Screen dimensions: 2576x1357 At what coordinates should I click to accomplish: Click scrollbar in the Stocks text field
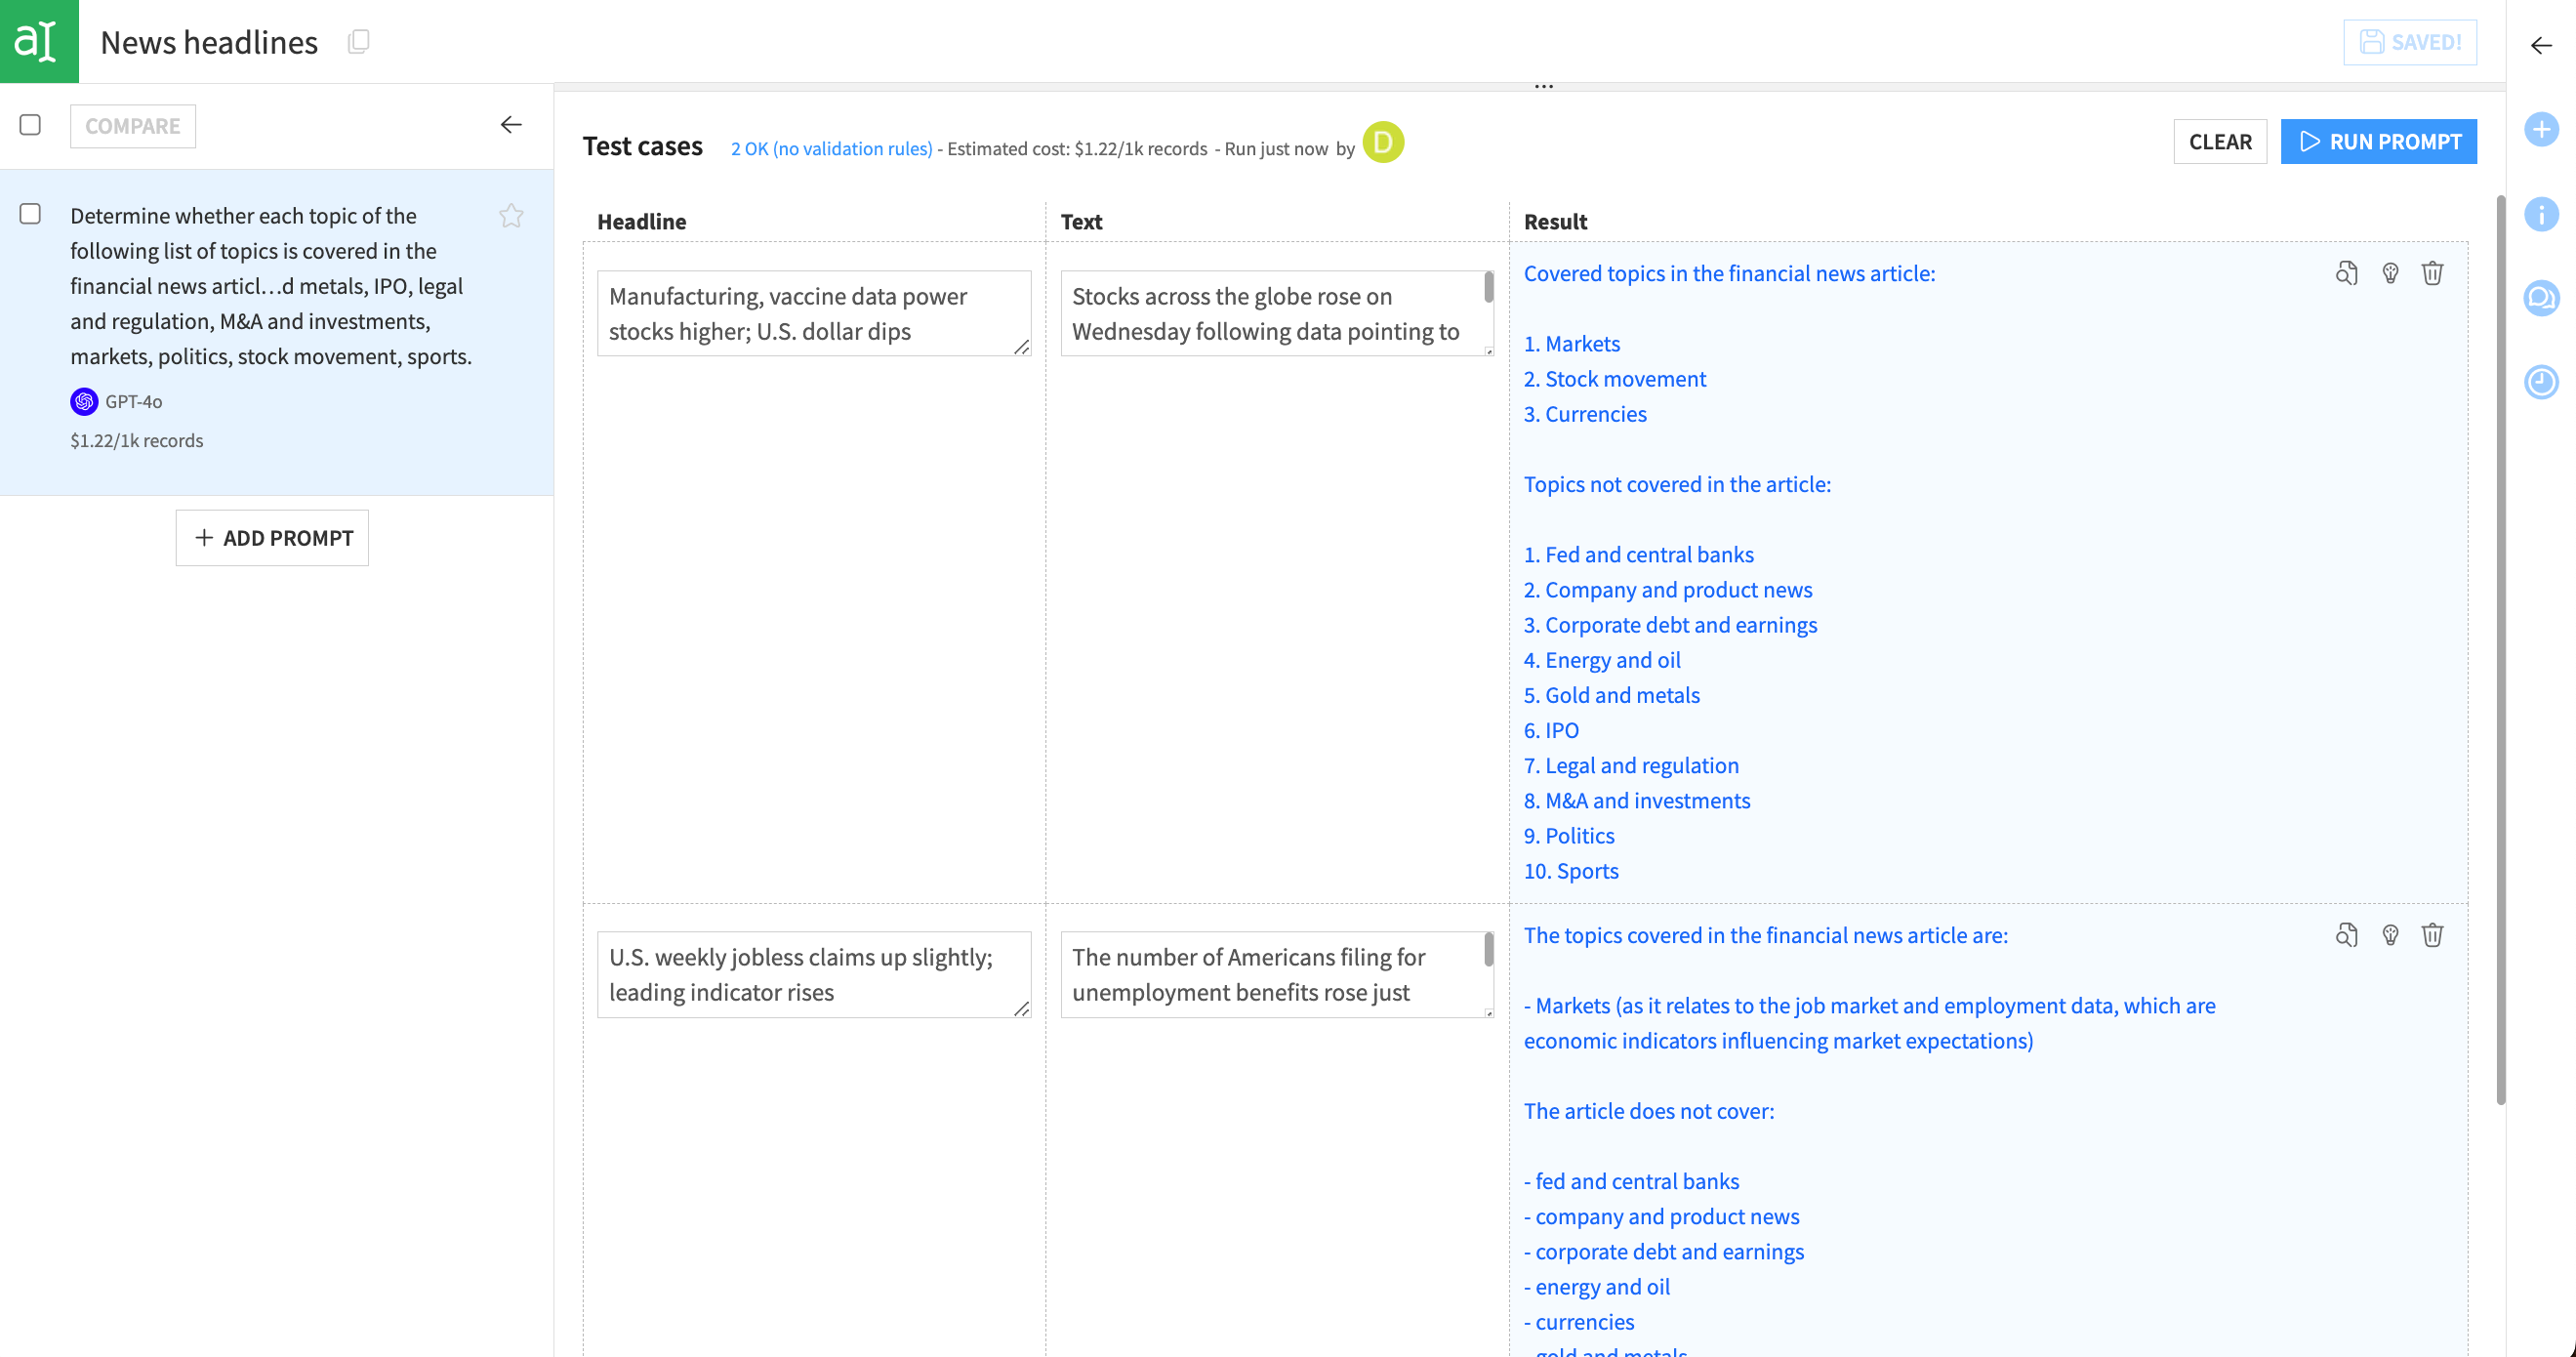click(x=1488, y=288)
